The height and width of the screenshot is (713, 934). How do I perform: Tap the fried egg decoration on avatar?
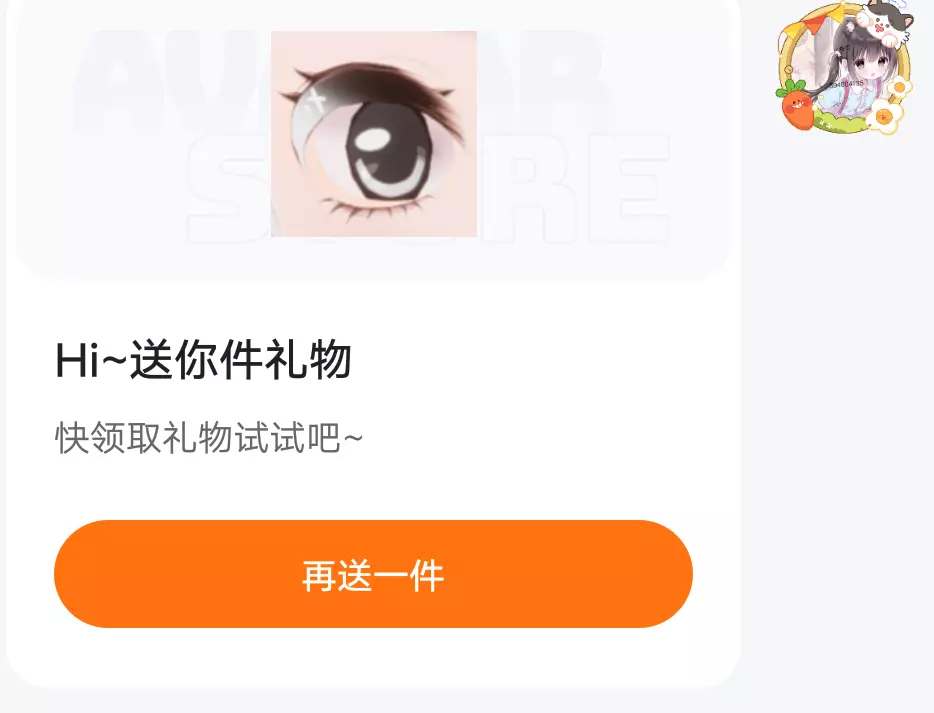pos(883,115)
